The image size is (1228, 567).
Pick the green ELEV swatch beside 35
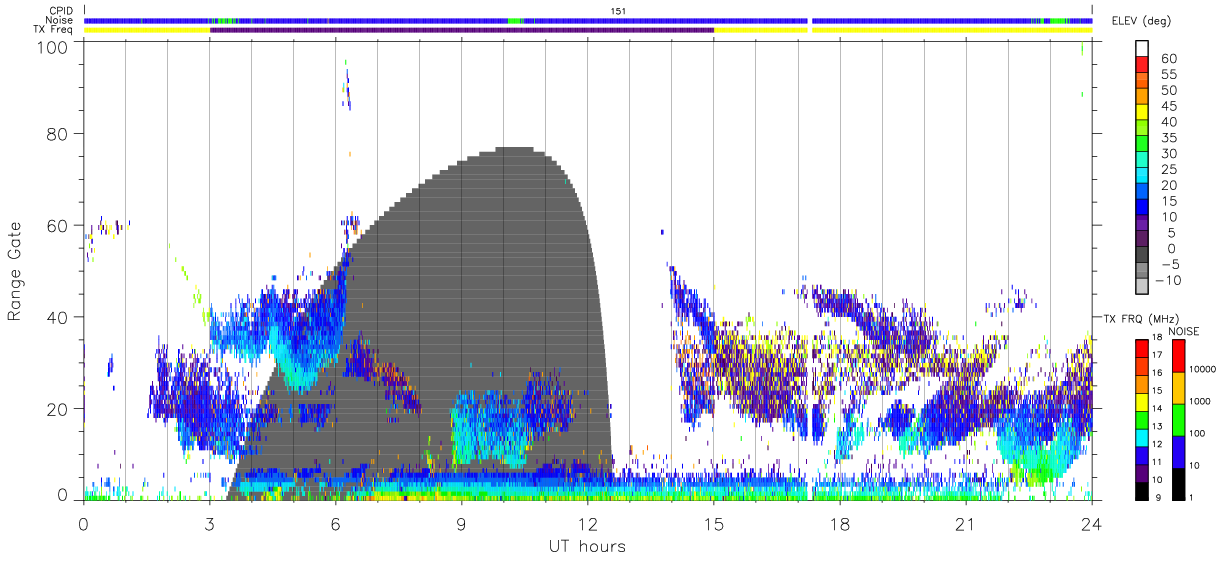click(1141, 145)
